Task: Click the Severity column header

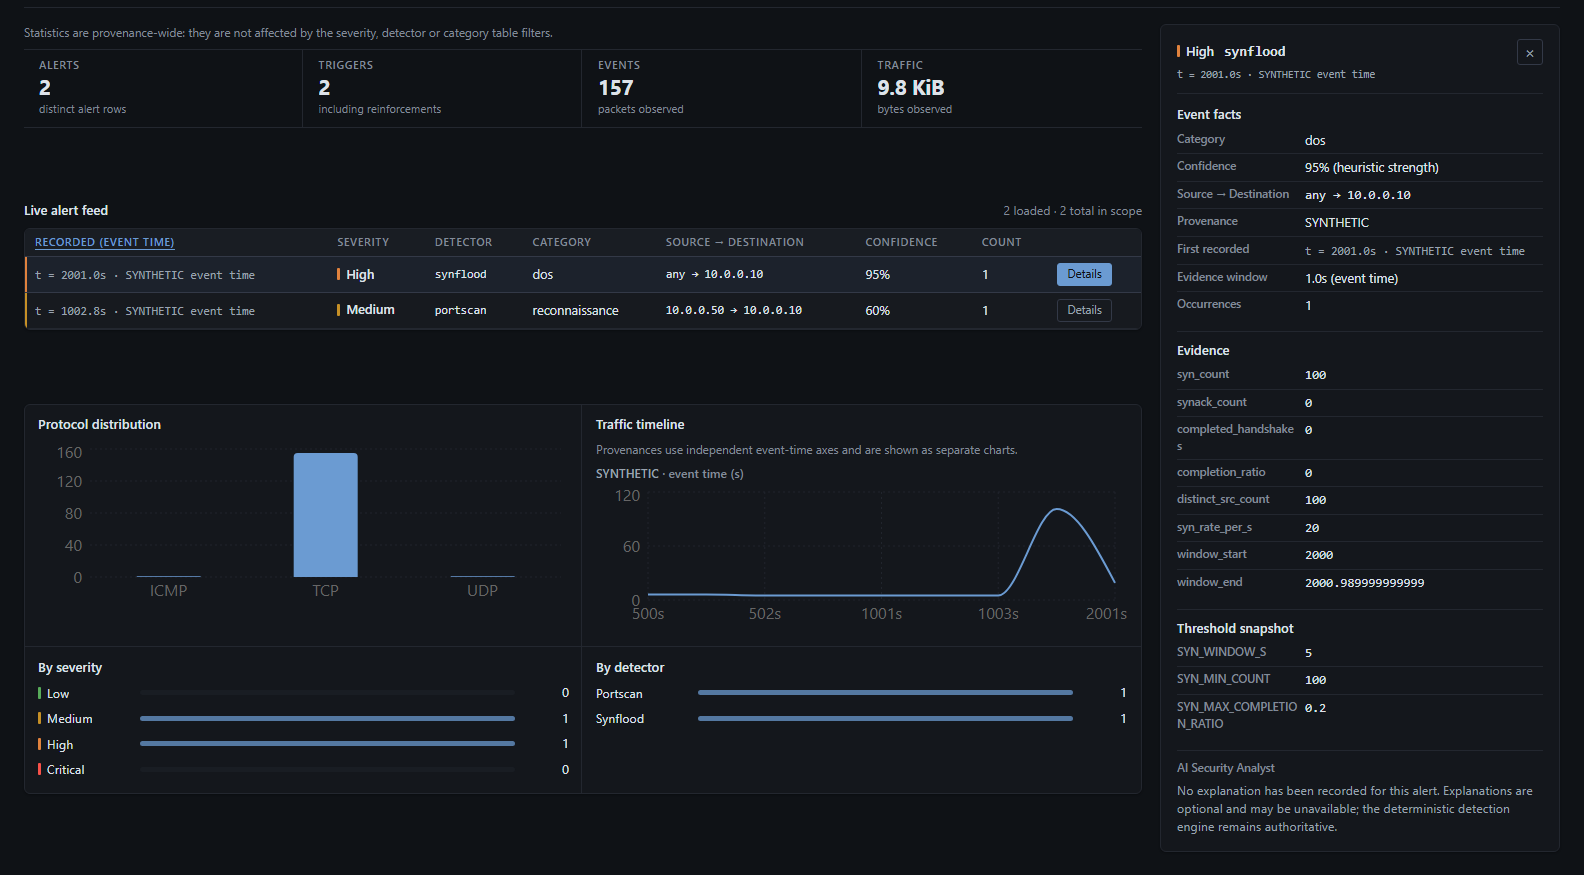Action: click(x=363, y=242)
